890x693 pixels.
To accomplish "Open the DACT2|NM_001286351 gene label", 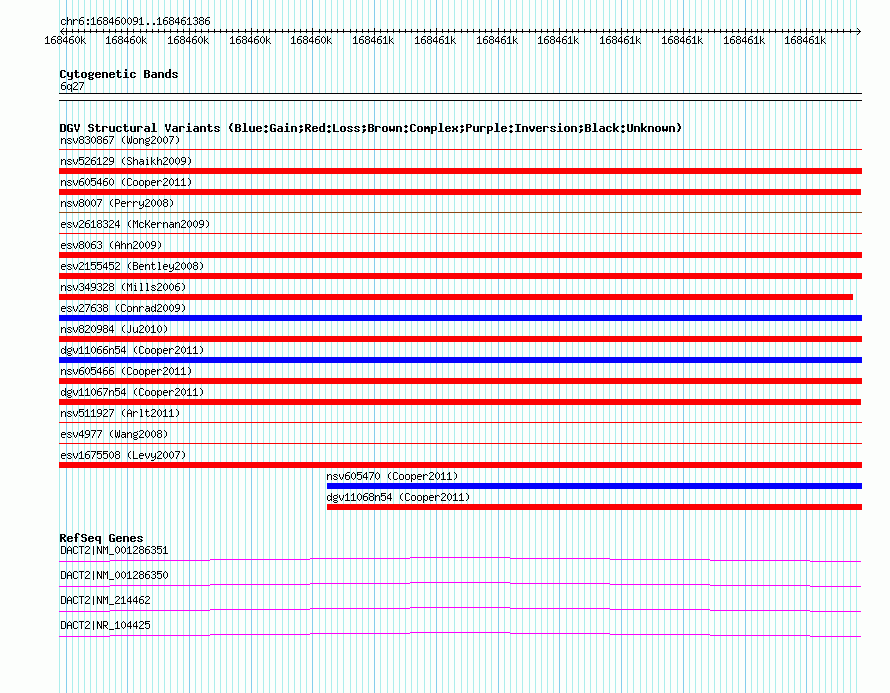I will (x=114, y=551).
